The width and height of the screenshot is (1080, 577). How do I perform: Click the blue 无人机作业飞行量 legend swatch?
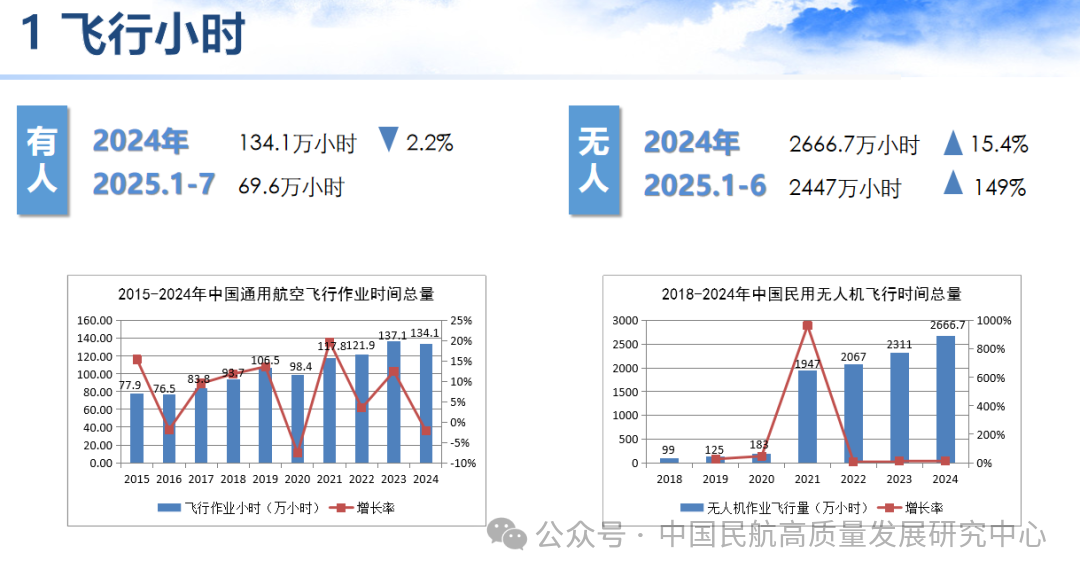[x=691, y=507]
